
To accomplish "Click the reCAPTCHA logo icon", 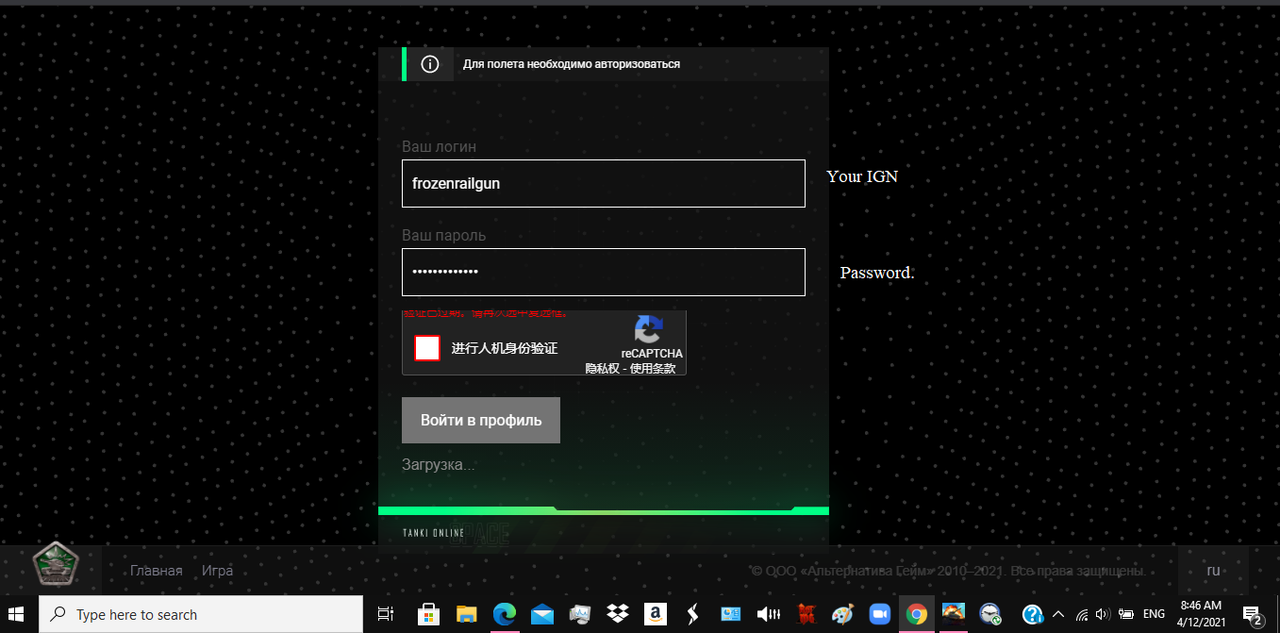I will coord(649,329).
